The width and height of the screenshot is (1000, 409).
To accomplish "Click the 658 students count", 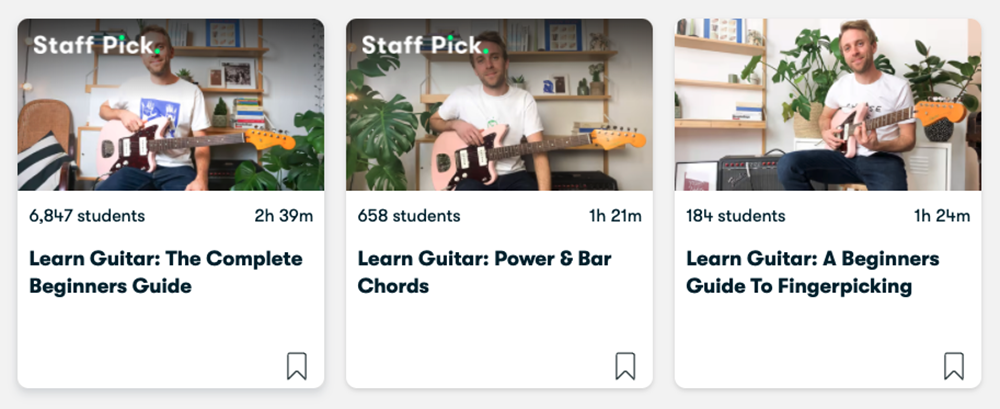I will click(409, 216).
